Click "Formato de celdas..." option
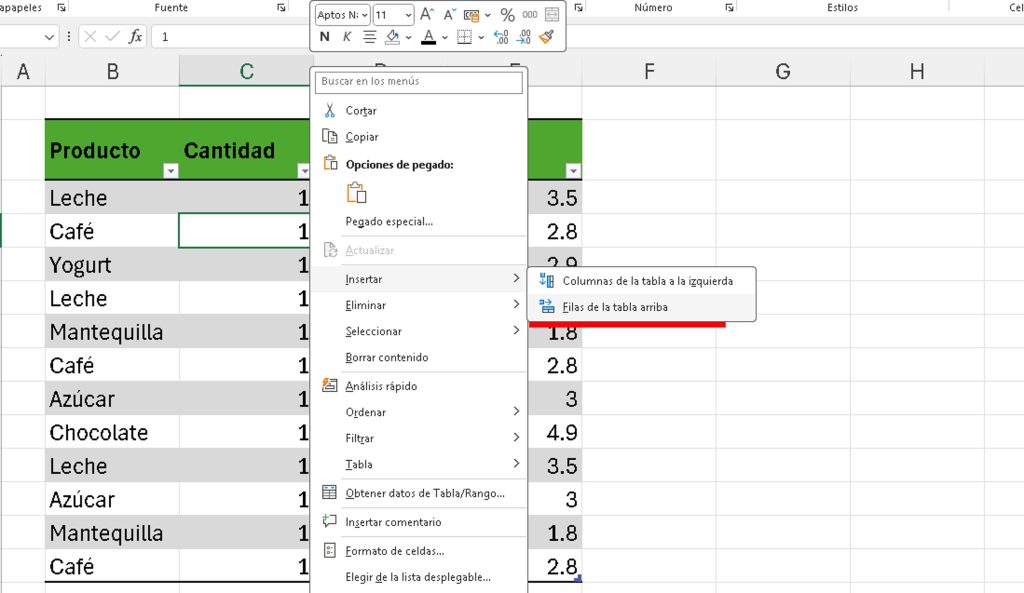1024x593 pixels. pyautogui.click(x=394, y=551)
